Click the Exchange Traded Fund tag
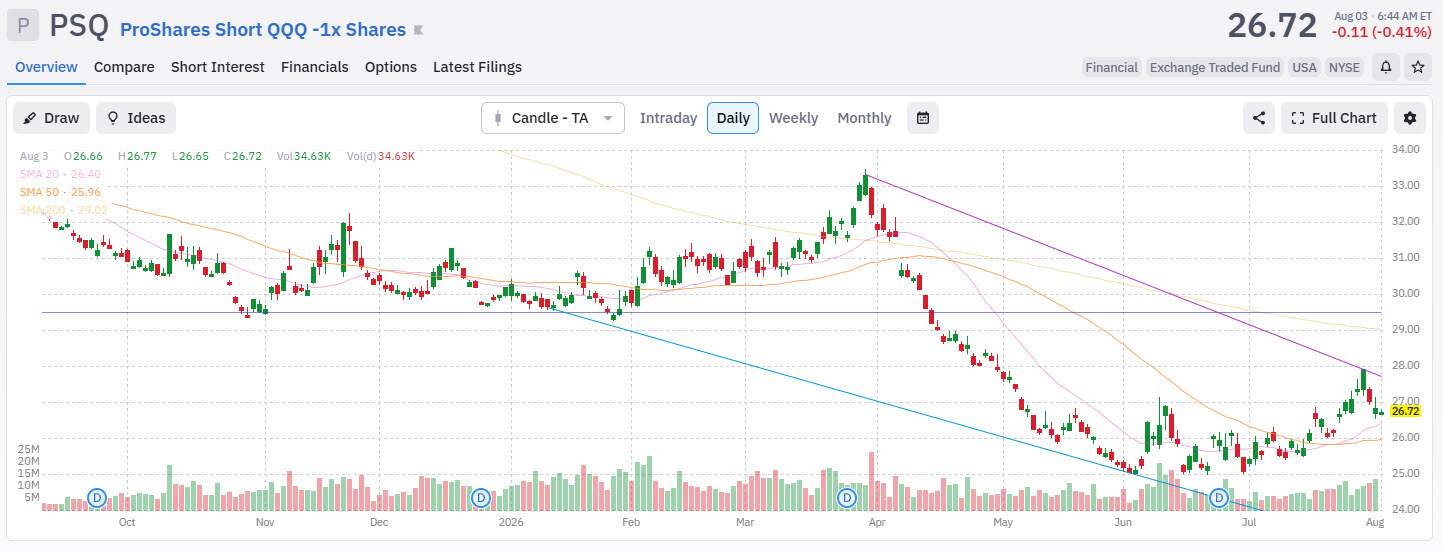Screen dimensions: 1443x551 [x=1215, y=67]
